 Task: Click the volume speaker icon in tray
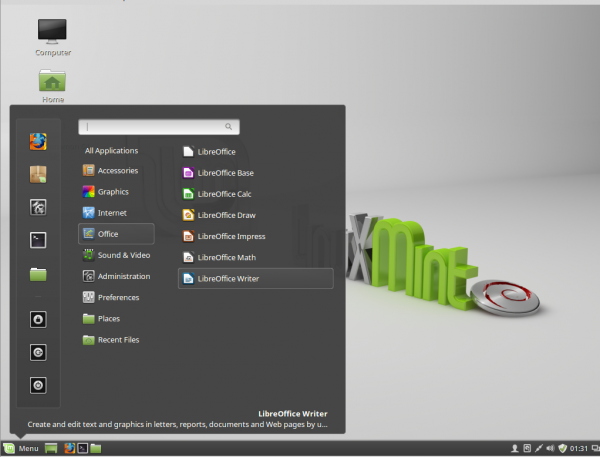tap(550, 448)
